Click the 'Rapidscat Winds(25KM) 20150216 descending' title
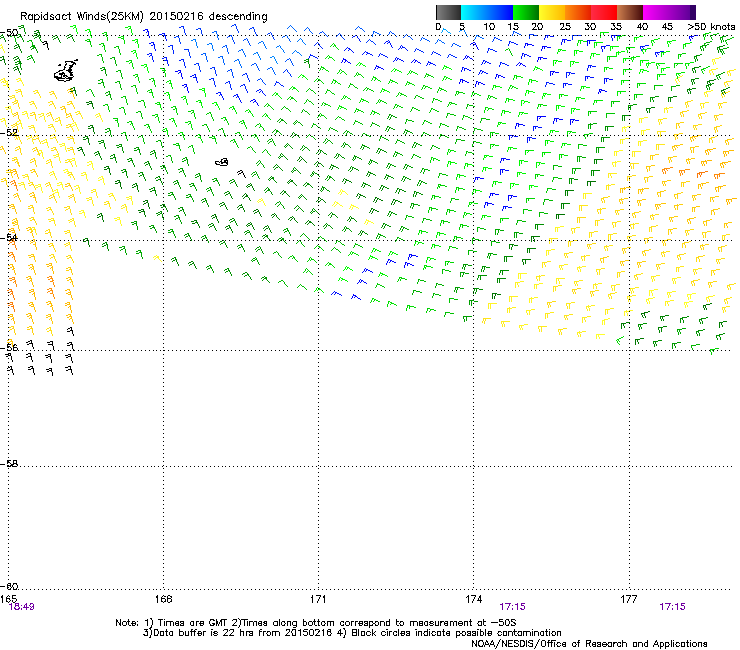 coord(143,16)
